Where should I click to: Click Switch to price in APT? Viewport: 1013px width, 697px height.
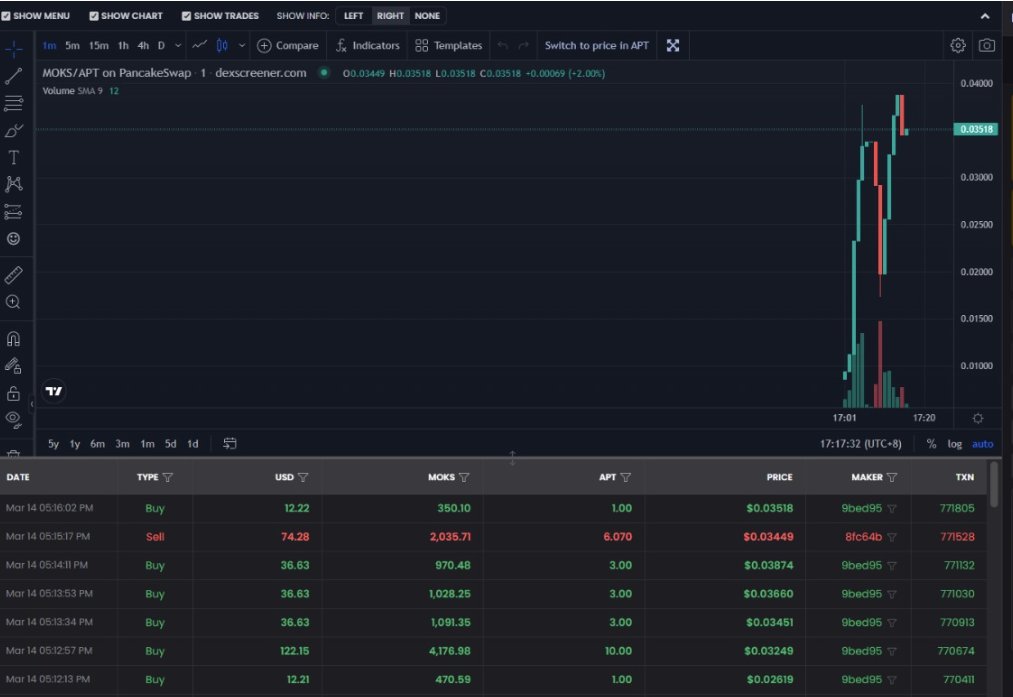click(x=598, y=45)
